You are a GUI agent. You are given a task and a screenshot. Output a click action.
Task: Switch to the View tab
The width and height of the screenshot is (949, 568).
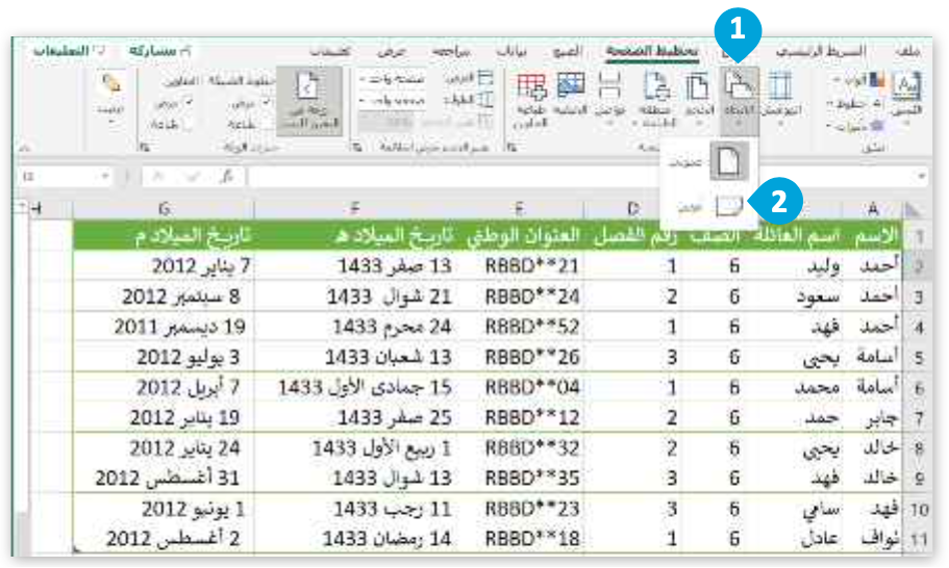pos(391,52)
